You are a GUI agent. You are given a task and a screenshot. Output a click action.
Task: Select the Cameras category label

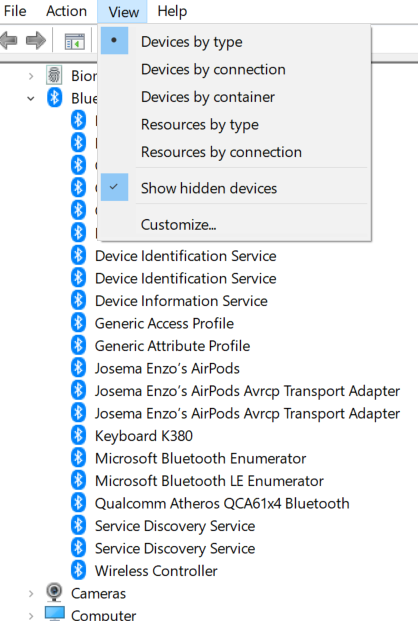point(98,593)
